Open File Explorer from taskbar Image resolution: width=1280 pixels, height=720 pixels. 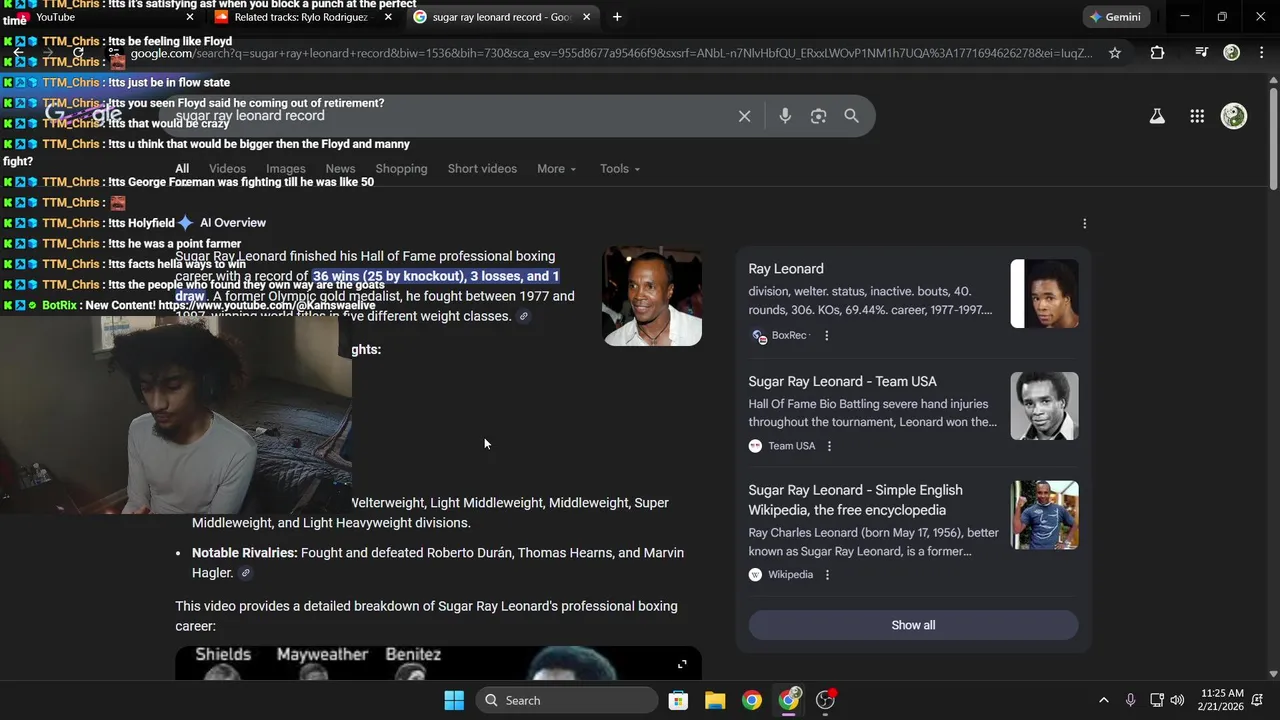coord(715,700)
